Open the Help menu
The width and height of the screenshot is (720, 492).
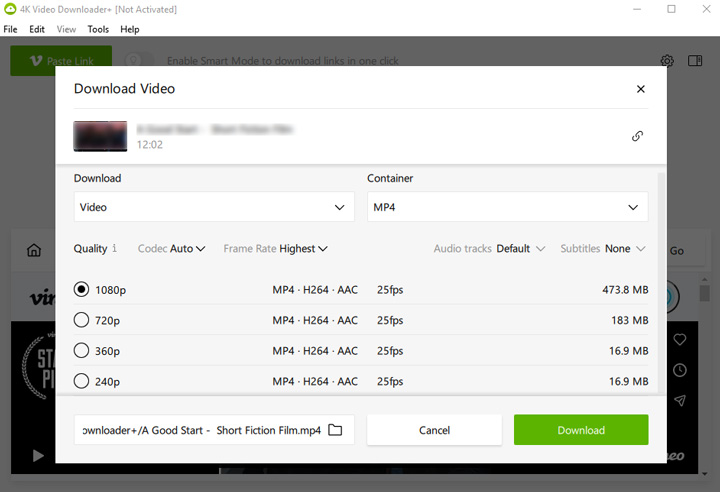point(129,29)
